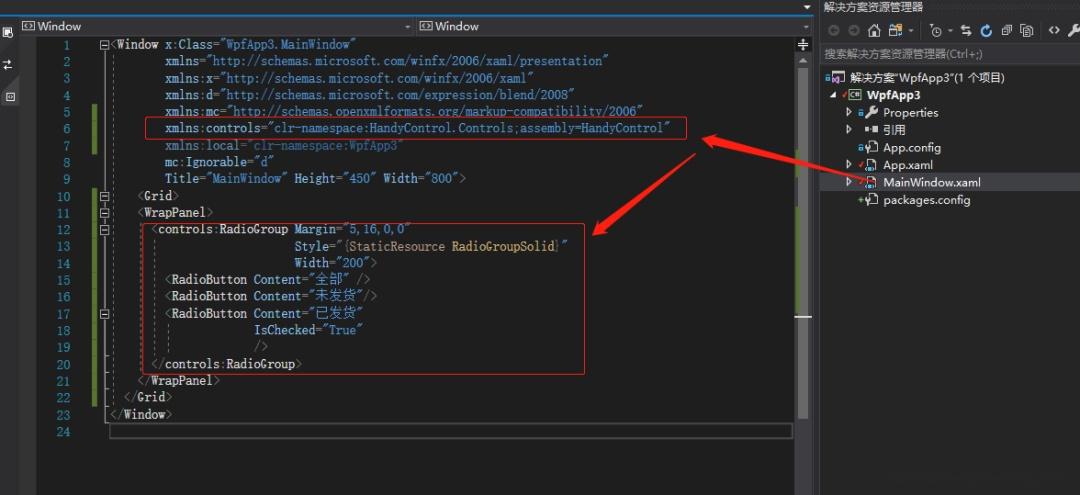Click the RadioButton Content="未发货" line

(x=271, y=296)
